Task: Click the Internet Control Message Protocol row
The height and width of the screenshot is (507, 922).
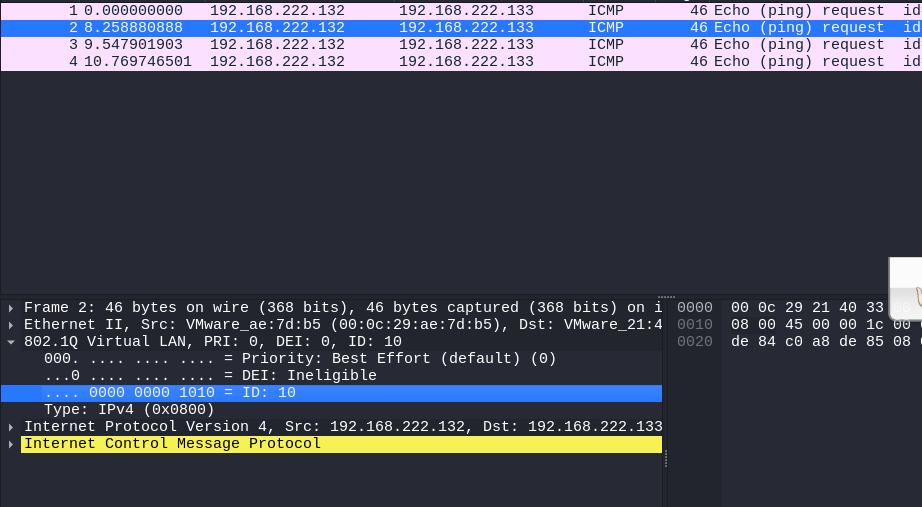Action: 341,443
